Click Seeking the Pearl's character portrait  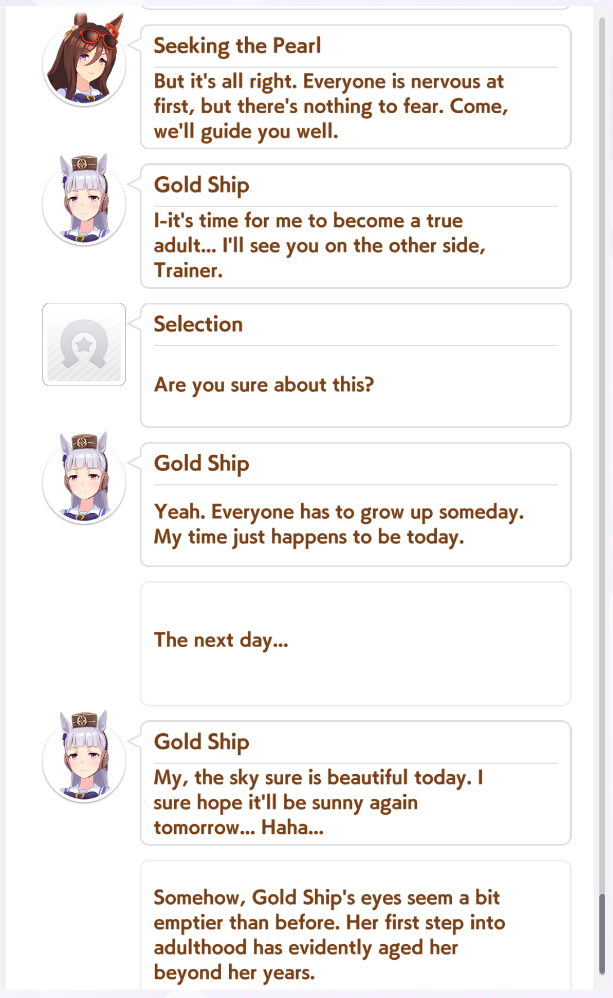(x=84, y=66)
